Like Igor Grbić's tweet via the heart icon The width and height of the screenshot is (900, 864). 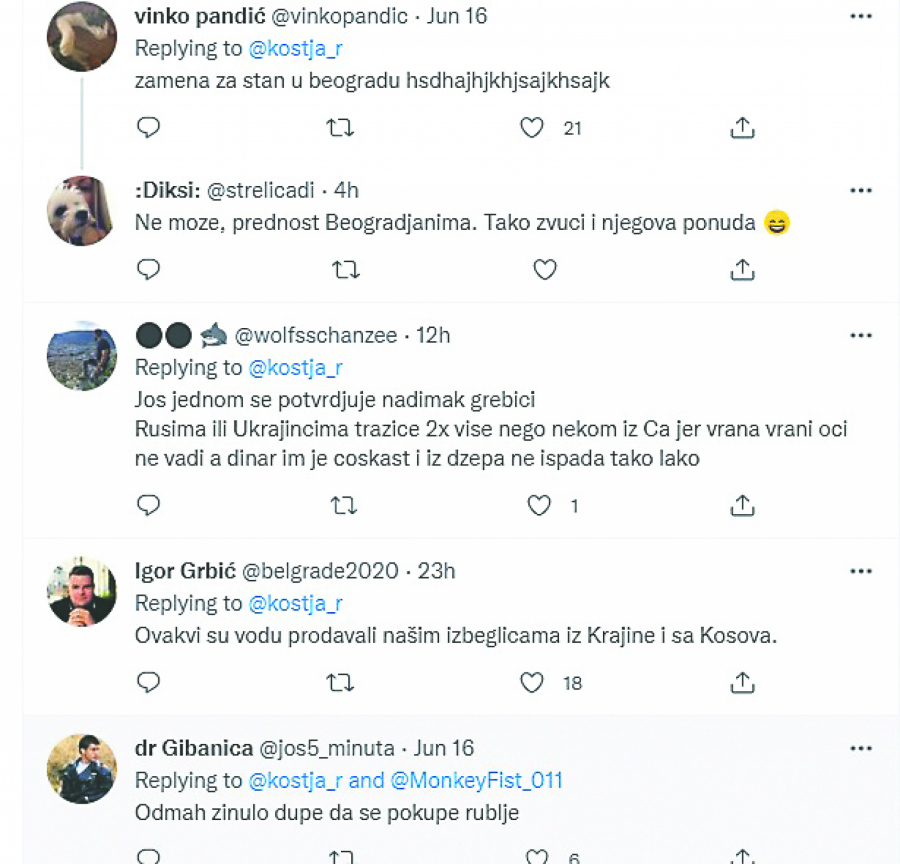point(532,683)
